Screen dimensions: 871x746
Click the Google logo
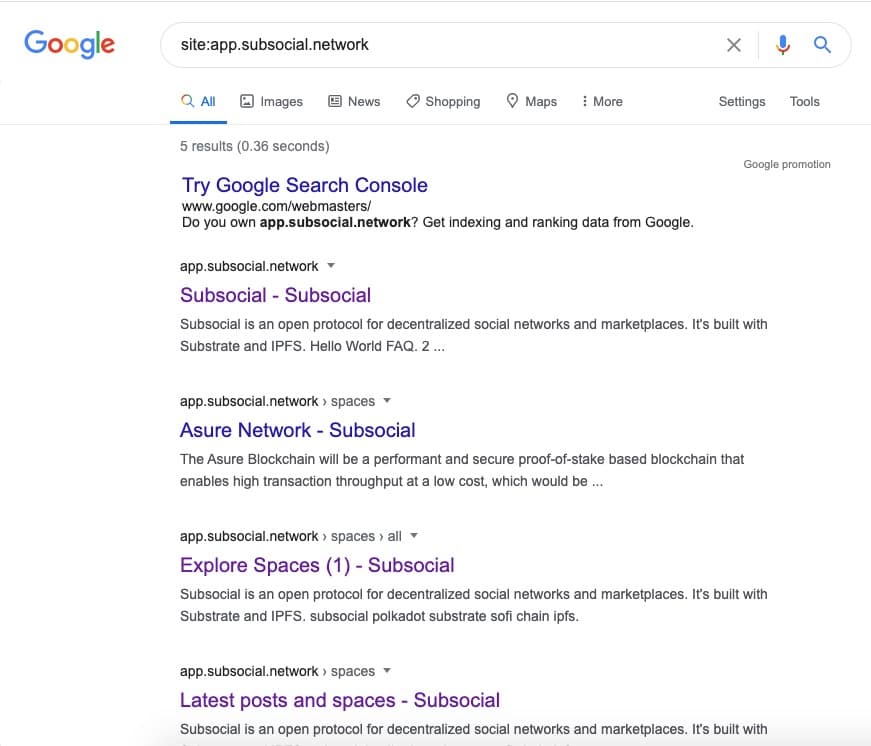coord(69,44)
